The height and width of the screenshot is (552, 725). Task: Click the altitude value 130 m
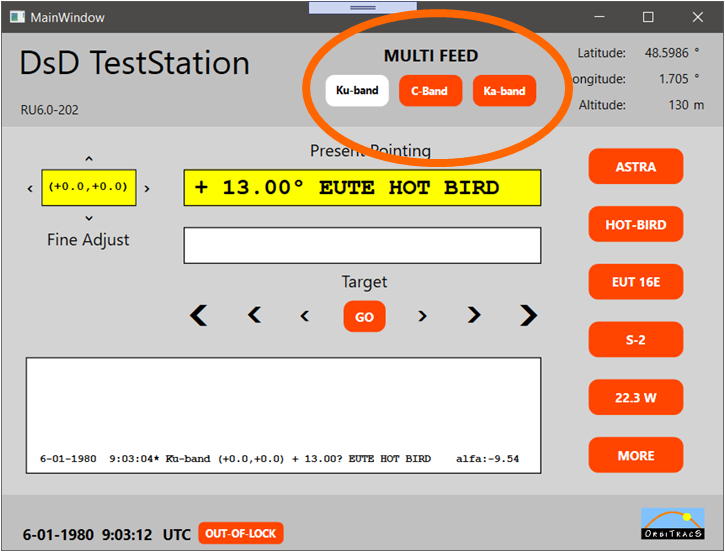click(x=686, y=105)
